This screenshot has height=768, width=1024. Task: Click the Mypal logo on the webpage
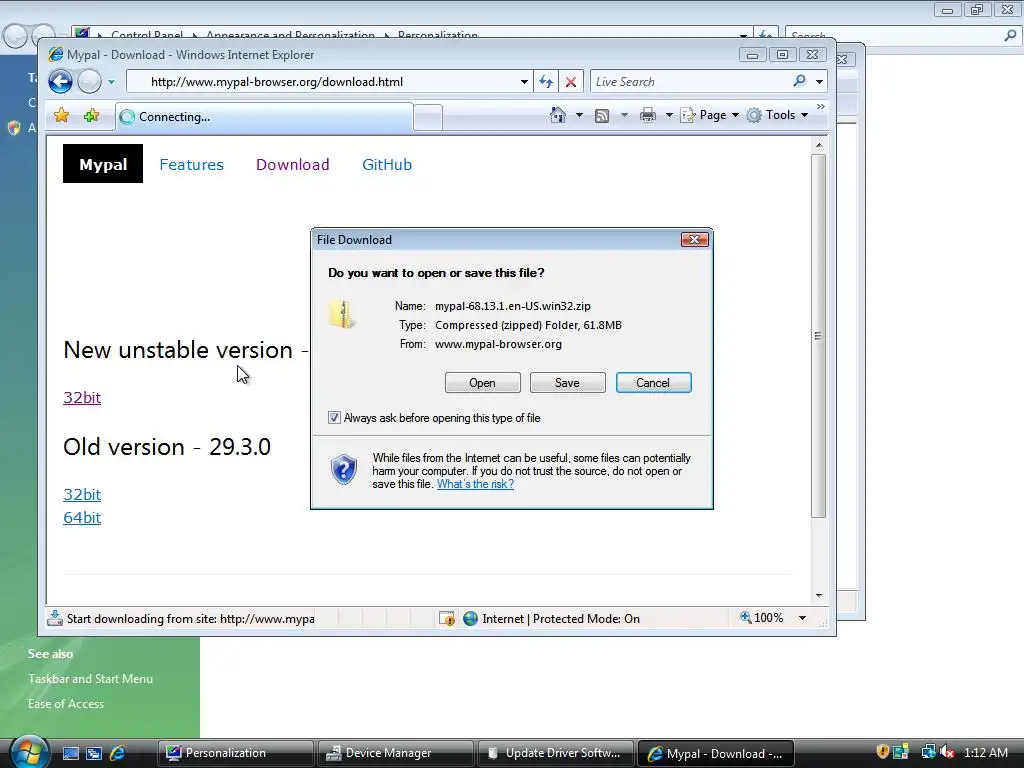[x=103, y=164]
